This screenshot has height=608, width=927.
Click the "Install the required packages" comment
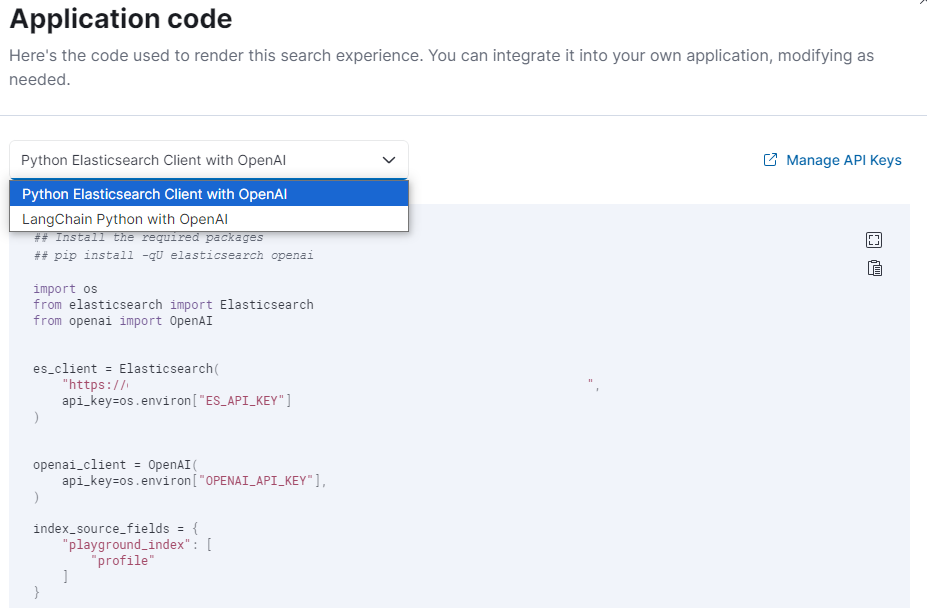point(148,237)
